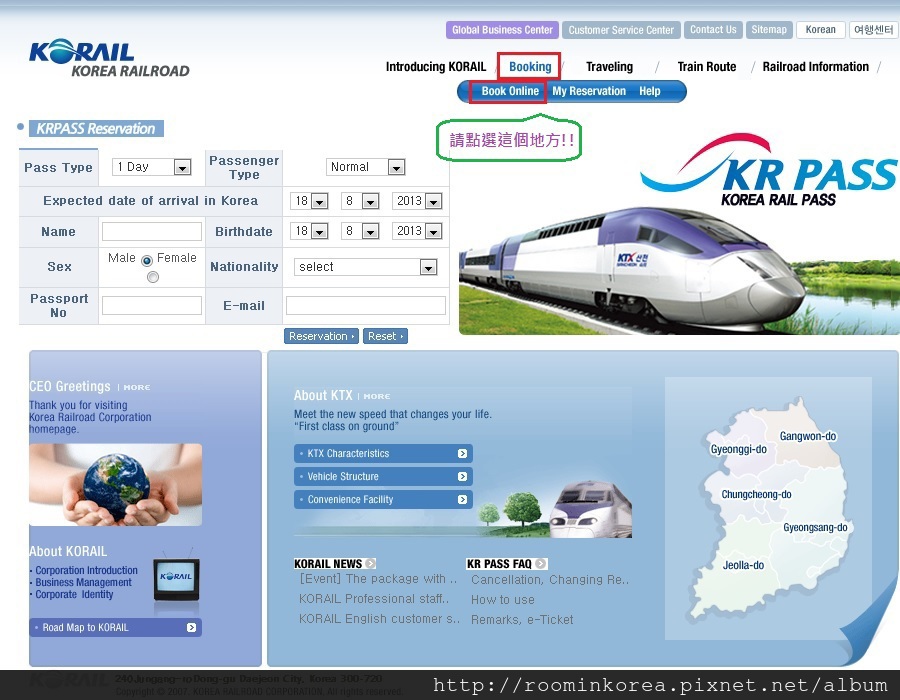The image size is (900, 700).
Task: Click arrow icon on Road Map to KORAIL
Action: 191,627
